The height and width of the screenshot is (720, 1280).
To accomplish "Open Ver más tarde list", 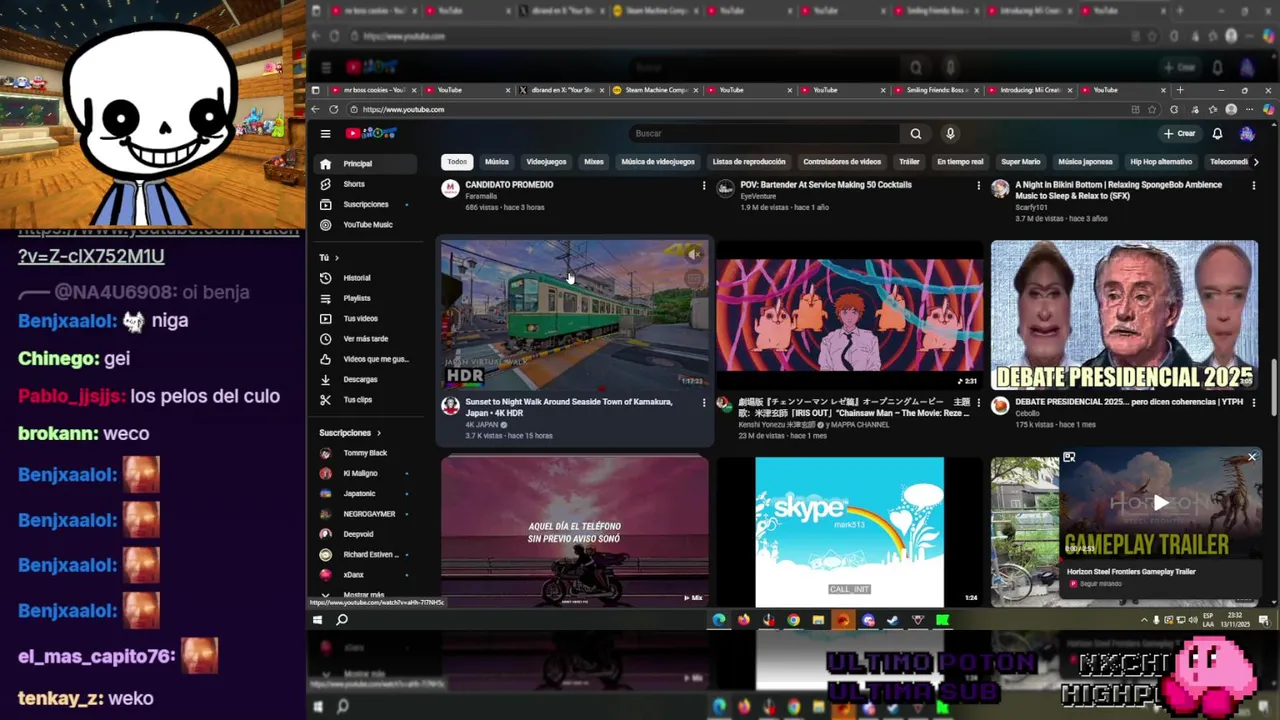I will click(x=364, y=338).
